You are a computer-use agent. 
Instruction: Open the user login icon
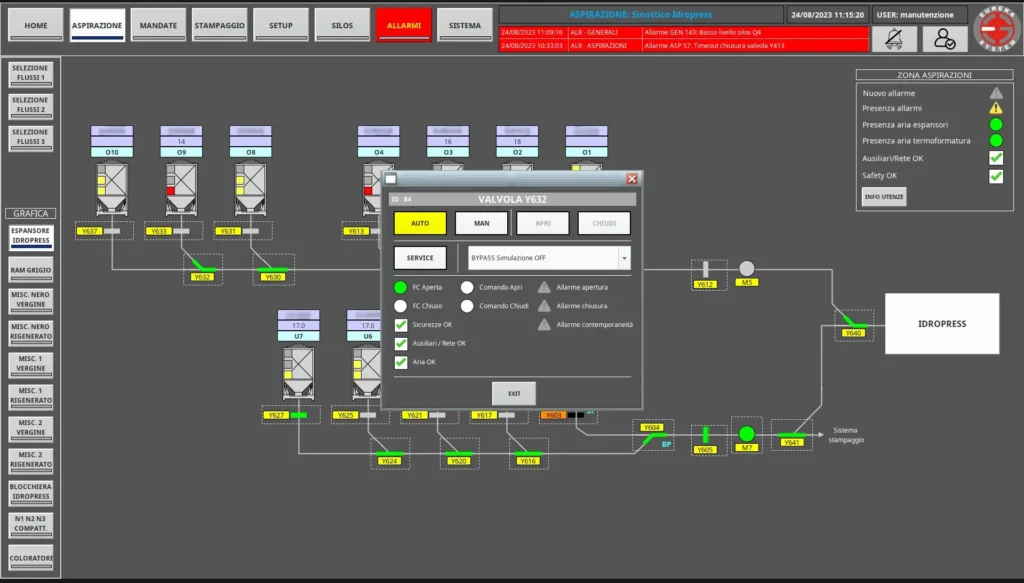(x=944, y=39)
